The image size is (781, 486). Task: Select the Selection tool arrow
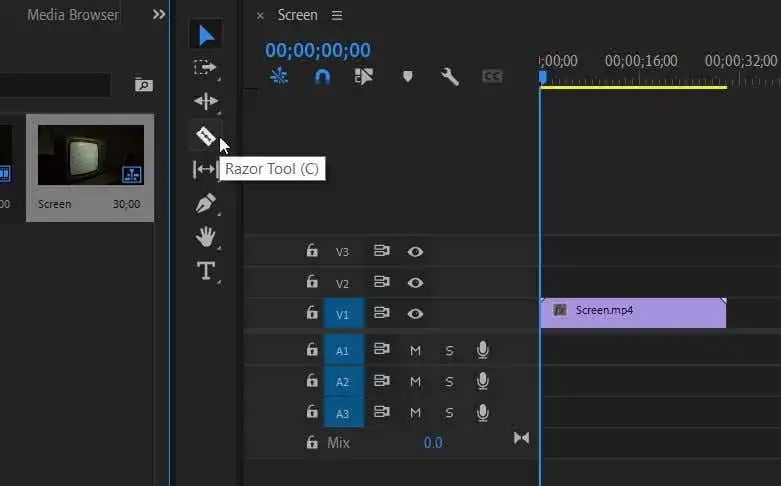coord(206,35)
